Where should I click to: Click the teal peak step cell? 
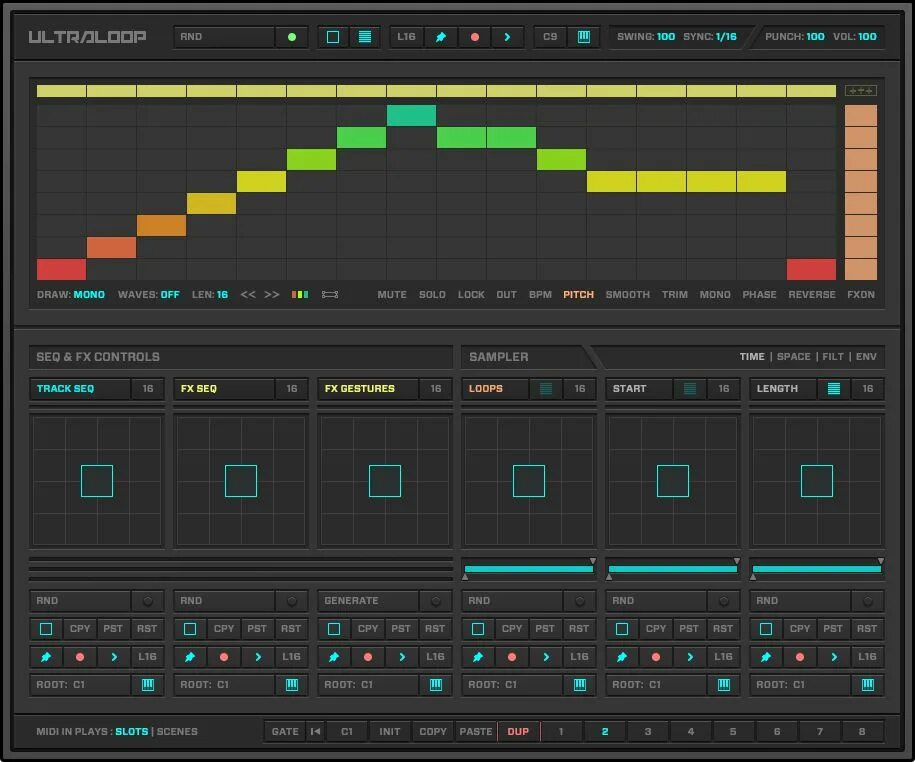pyautogui.click(x=411, y=116)
